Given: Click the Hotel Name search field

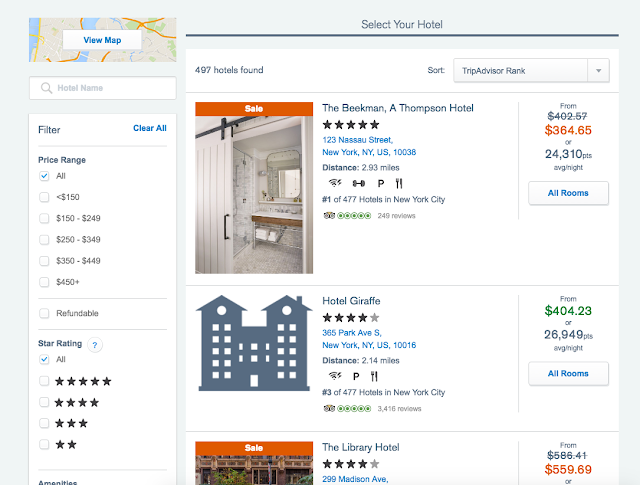Looking at the screenshot, I should tap(102, 88).
